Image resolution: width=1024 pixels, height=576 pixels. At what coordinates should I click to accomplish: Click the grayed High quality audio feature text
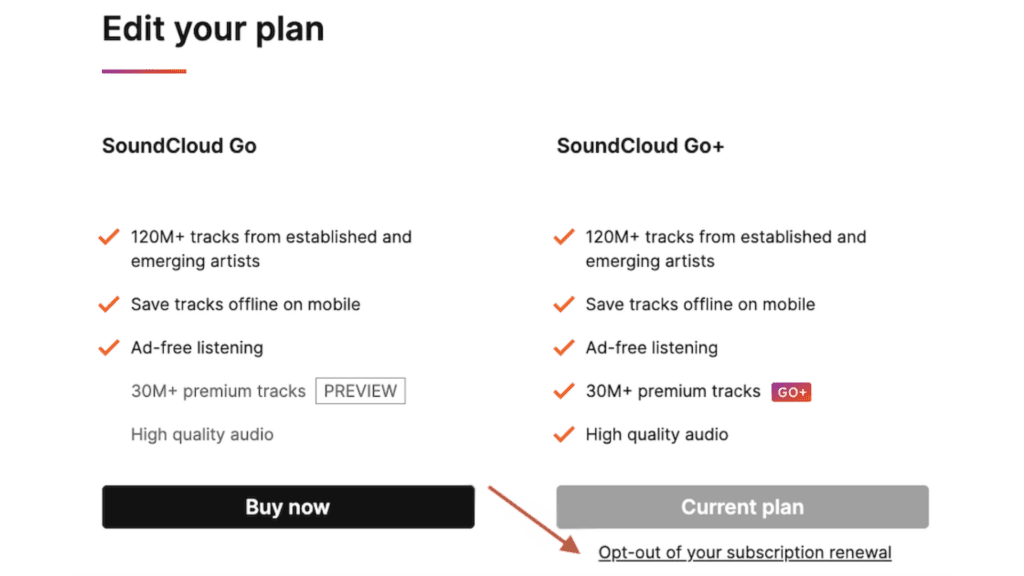pyautogui.click(x=202, y=435)
